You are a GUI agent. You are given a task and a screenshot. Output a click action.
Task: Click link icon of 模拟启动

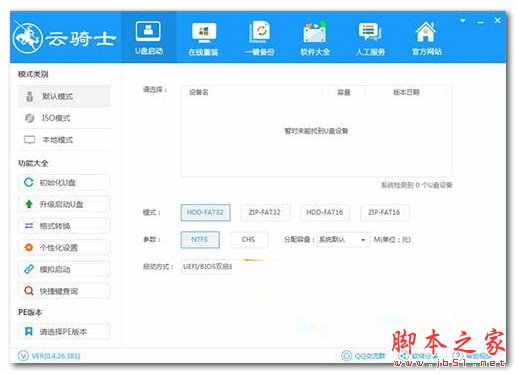click(29, 269)
